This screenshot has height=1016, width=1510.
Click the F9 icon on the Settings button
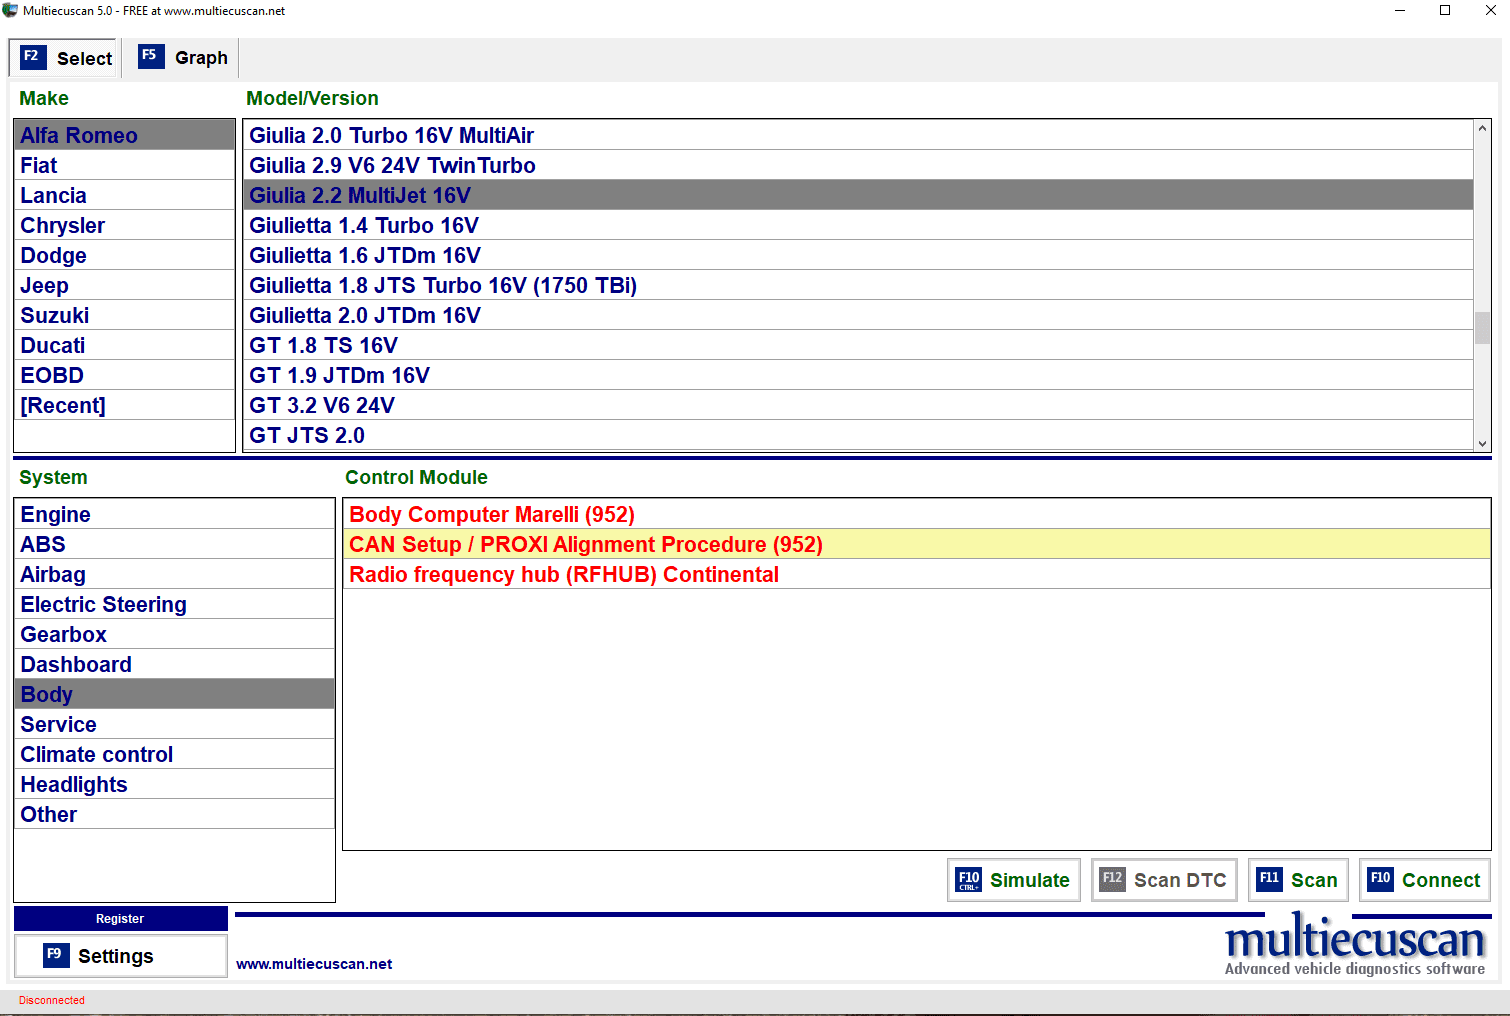(x=56, y=955)
